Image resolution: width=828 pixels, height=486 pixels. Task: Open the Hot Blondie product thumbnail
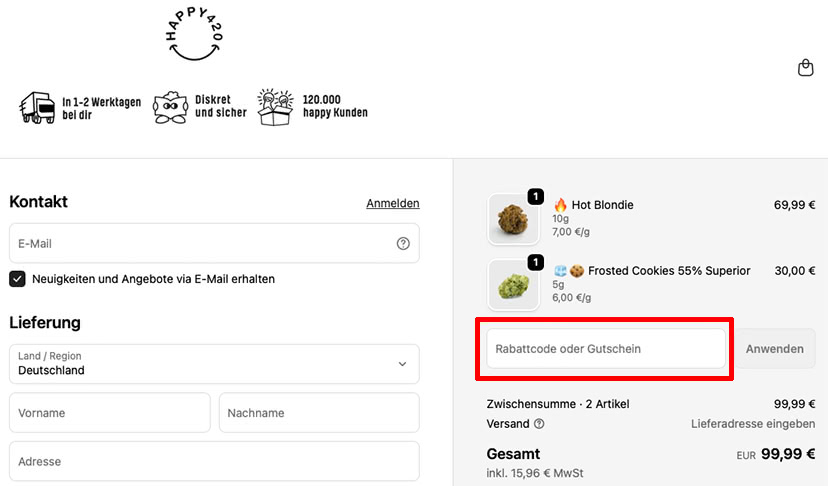click(513, 218)
